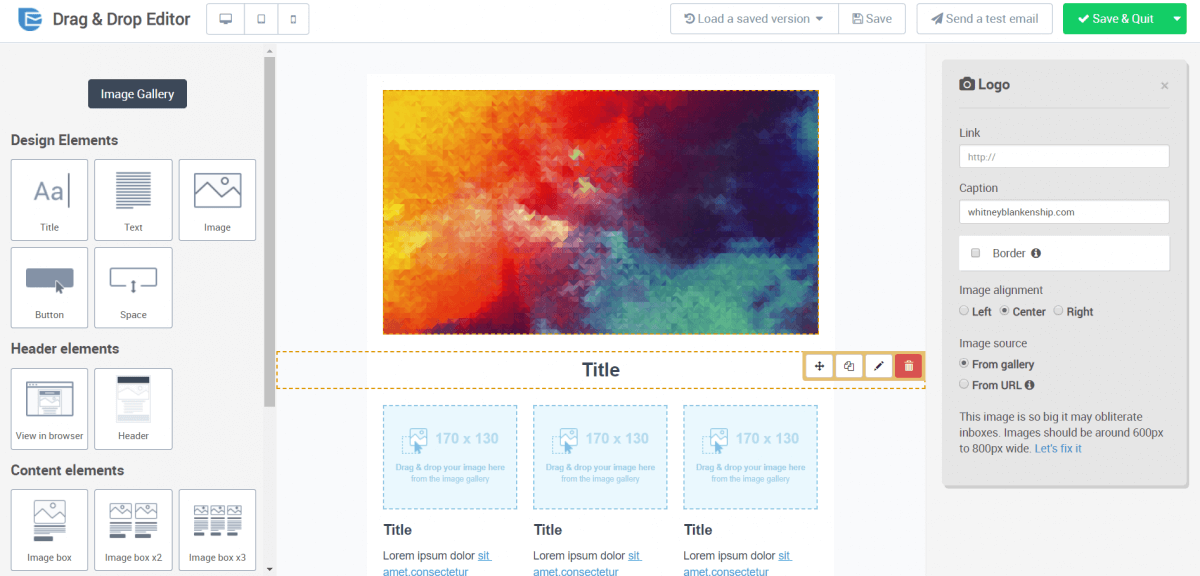The image size is (1200, 576).
Task: Click the info icon next to From URL
Action: coord(1029,385)
